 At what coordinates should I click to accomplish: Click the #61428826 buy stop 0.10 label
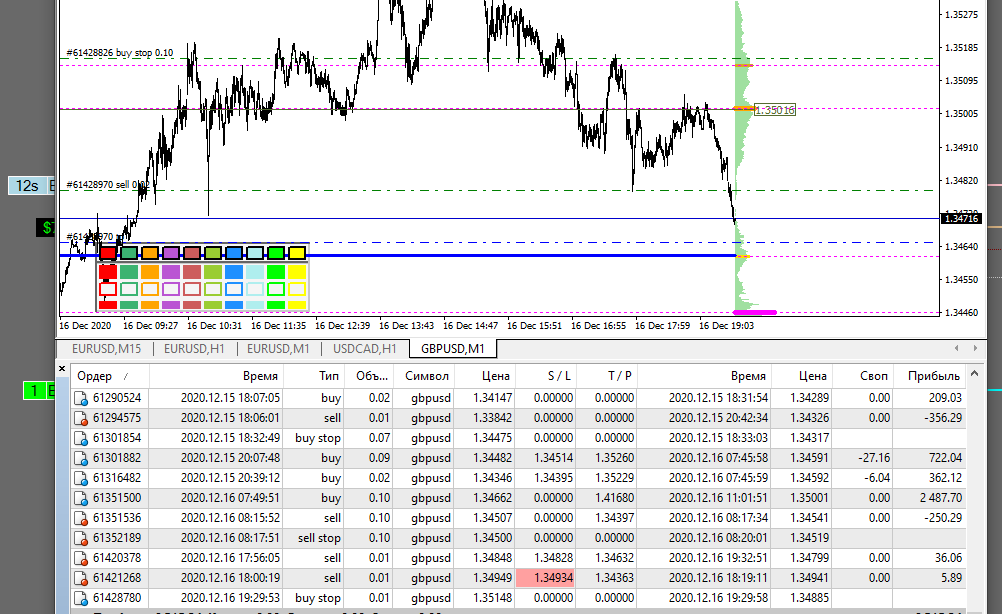pyautogui.click(x=119, y=53)
